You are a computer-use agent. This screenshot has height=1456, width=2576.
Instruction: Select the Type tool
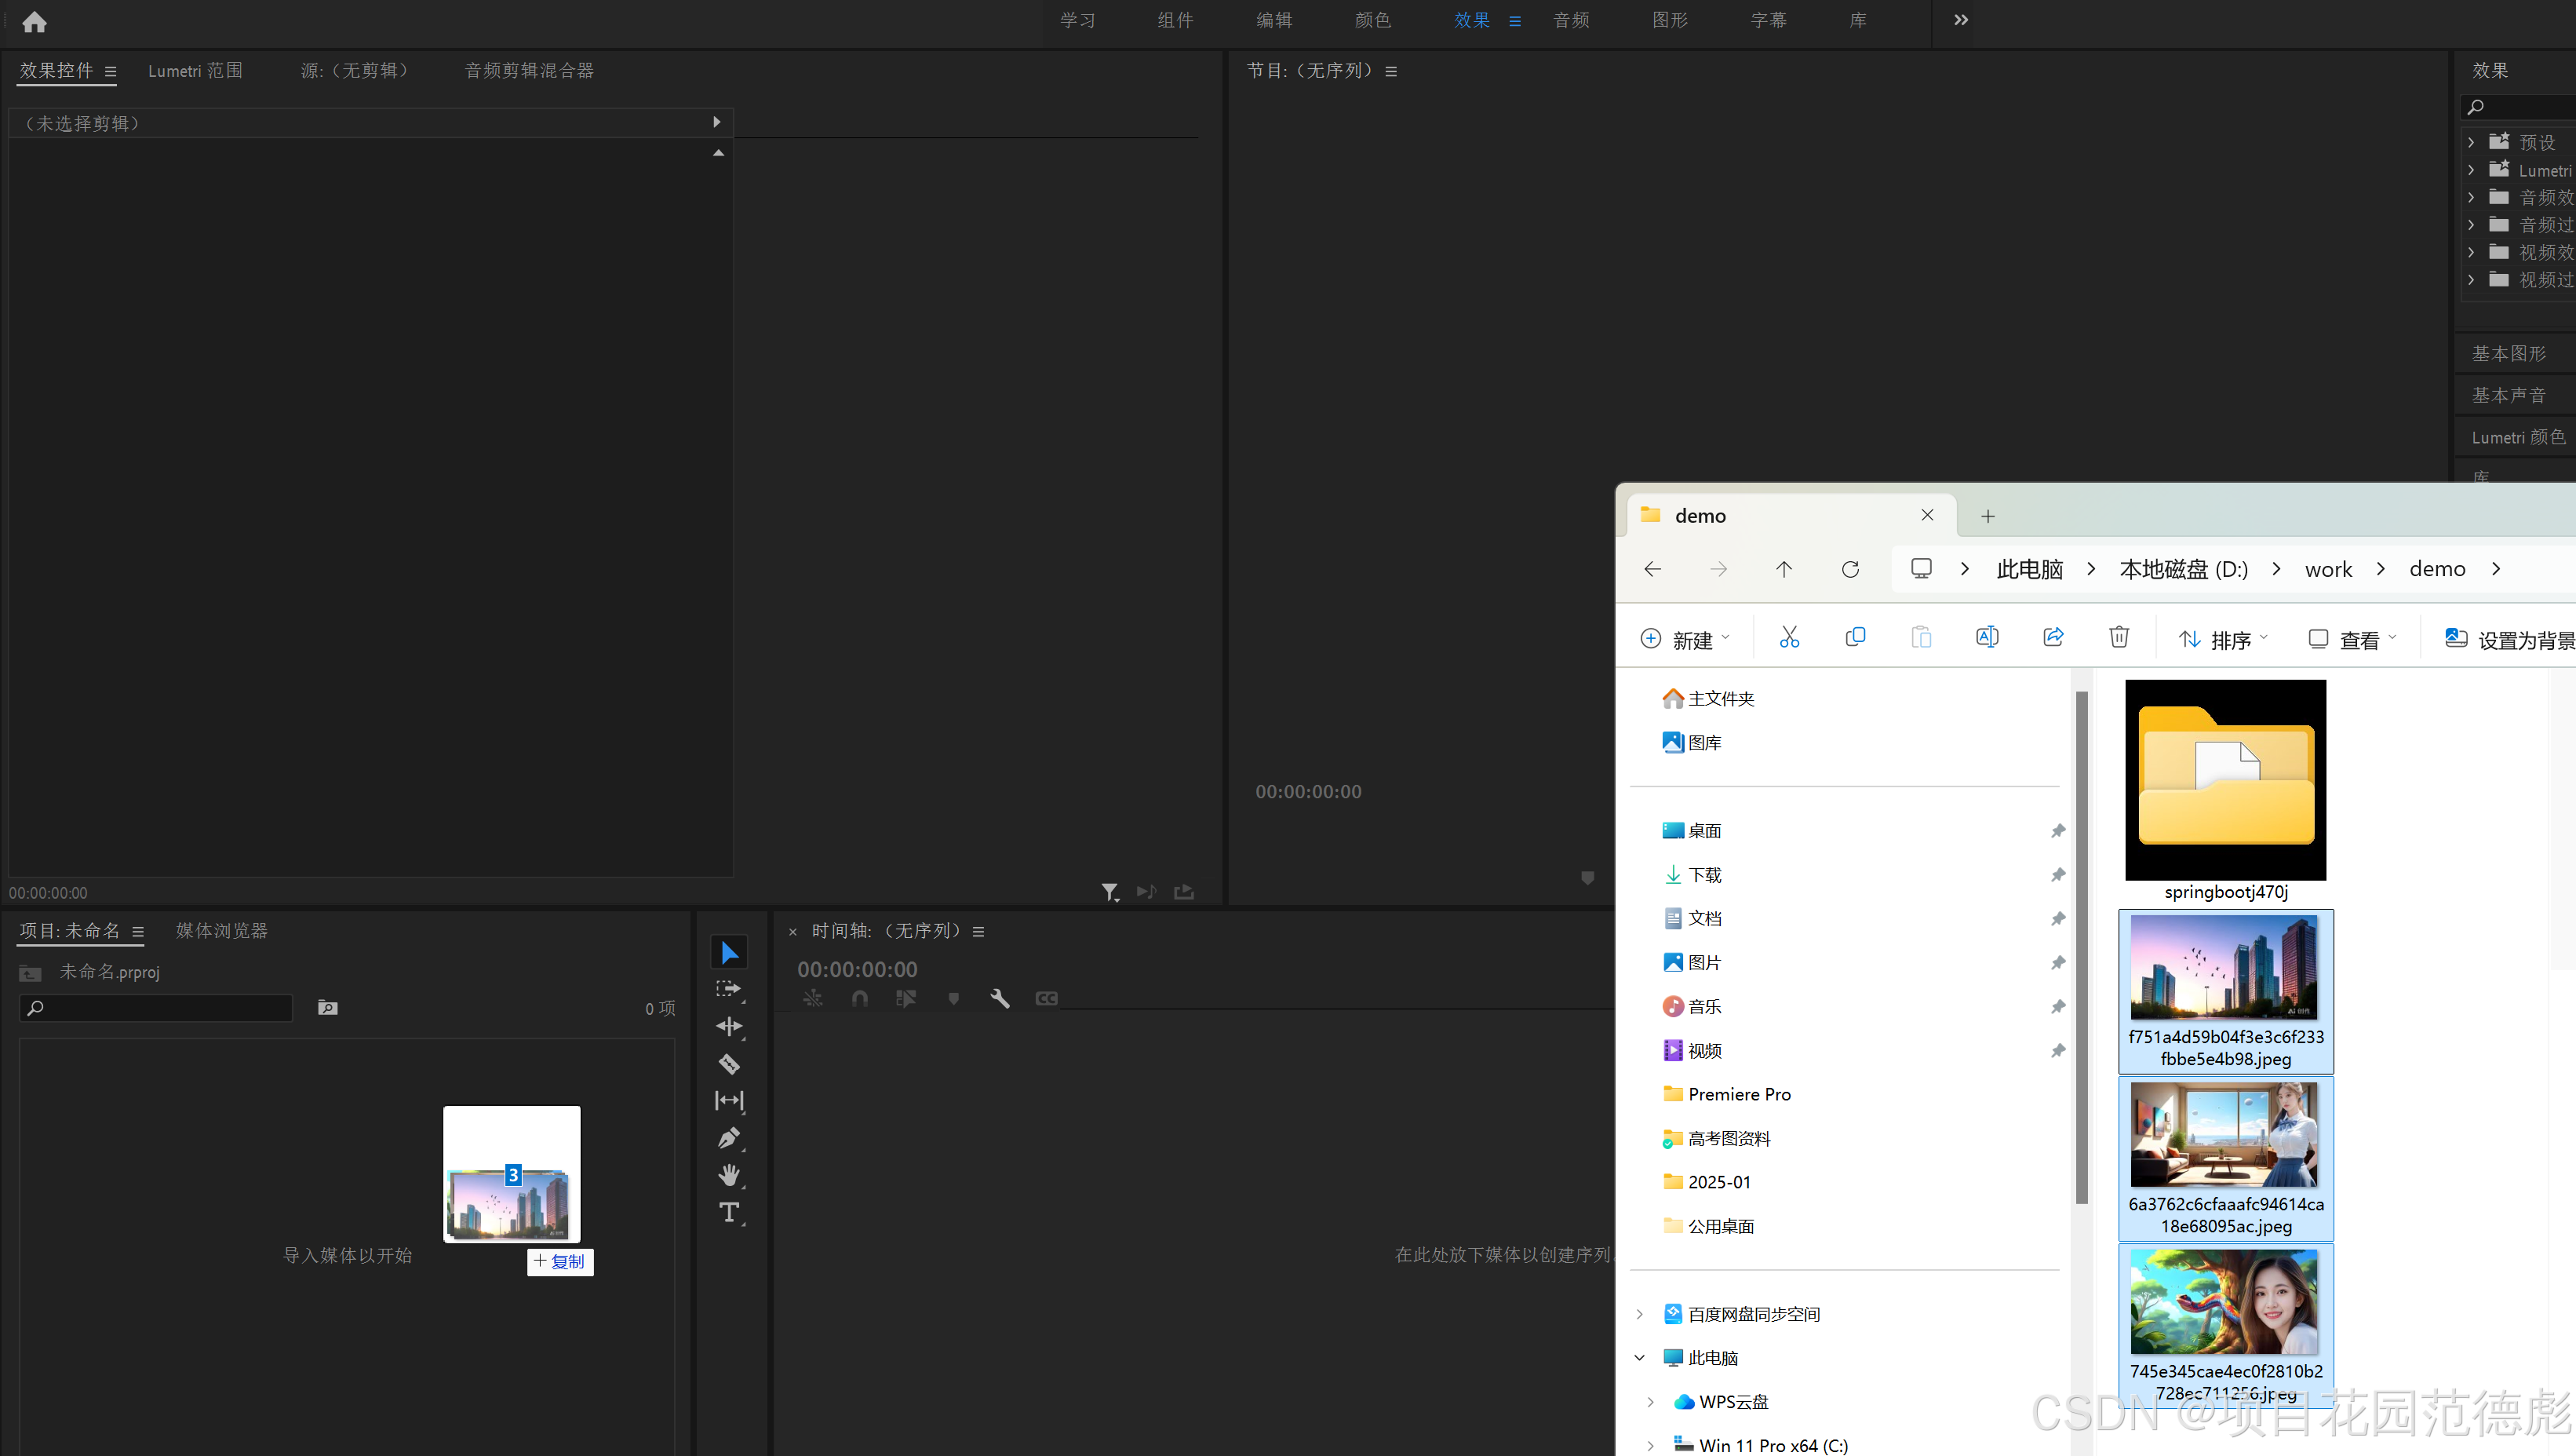click(729, 1212)
